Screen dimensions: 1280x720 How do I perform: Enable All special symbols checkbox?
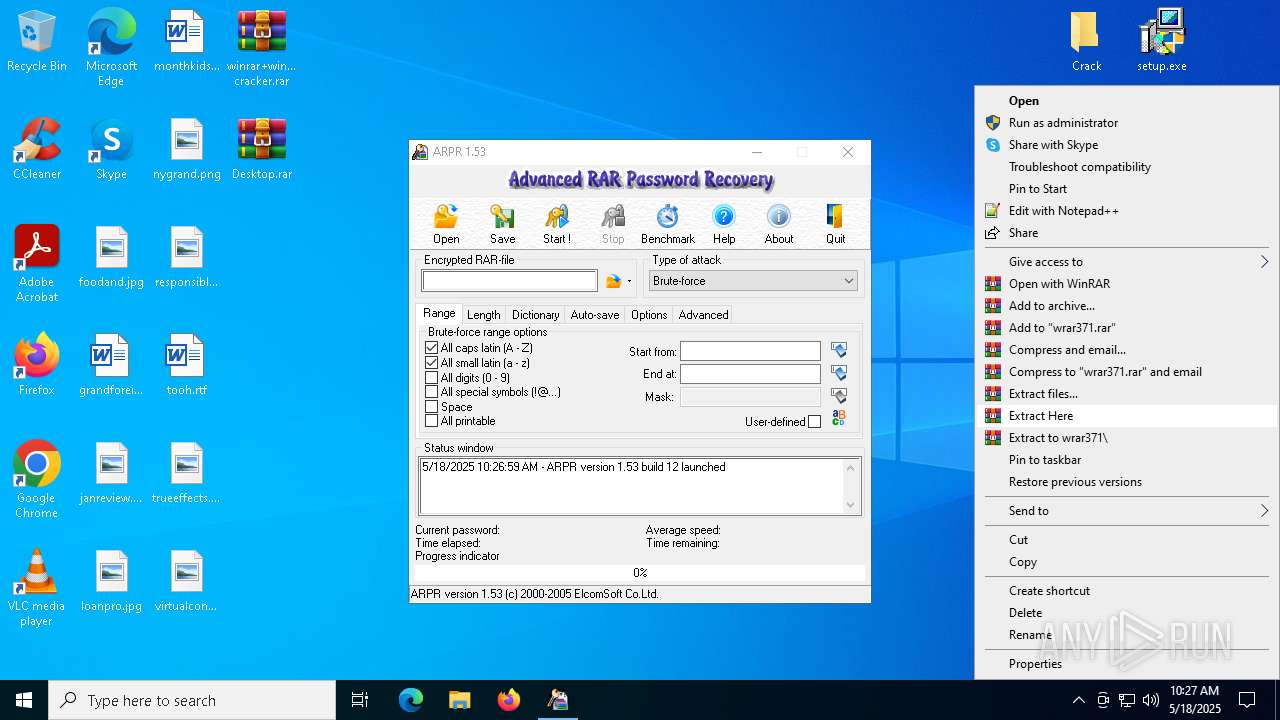[432, 392]
